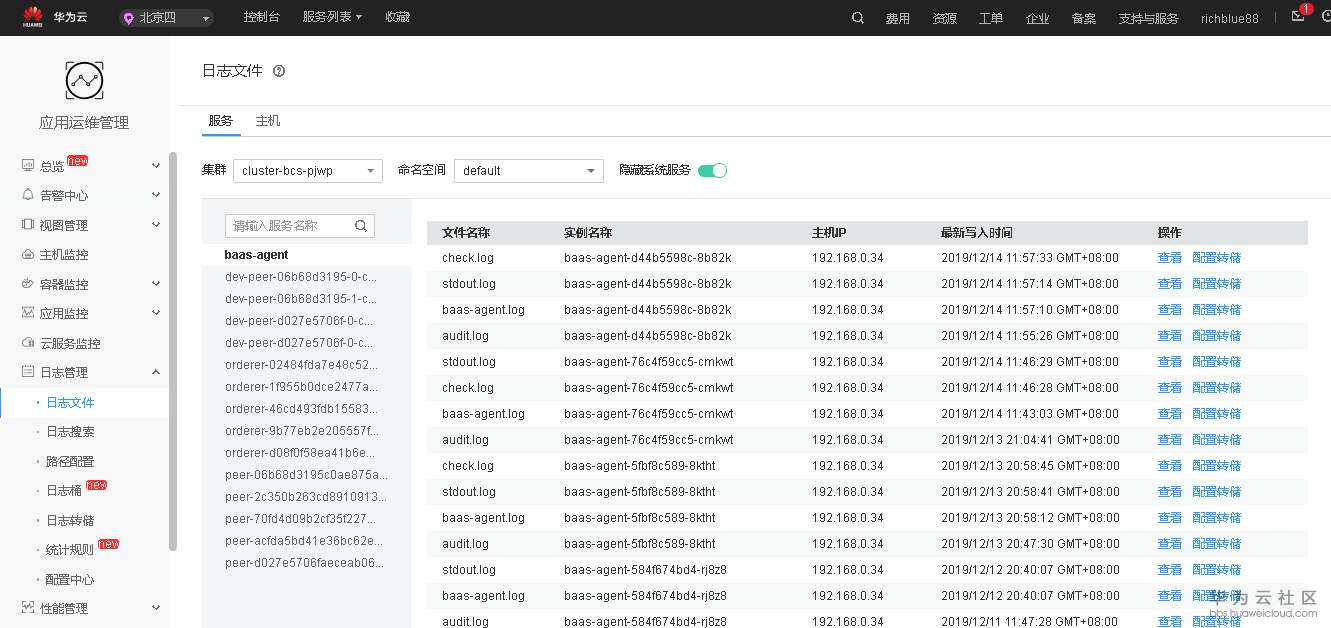
Task: Open 日志桶 in sidebar
Action: 64,491
